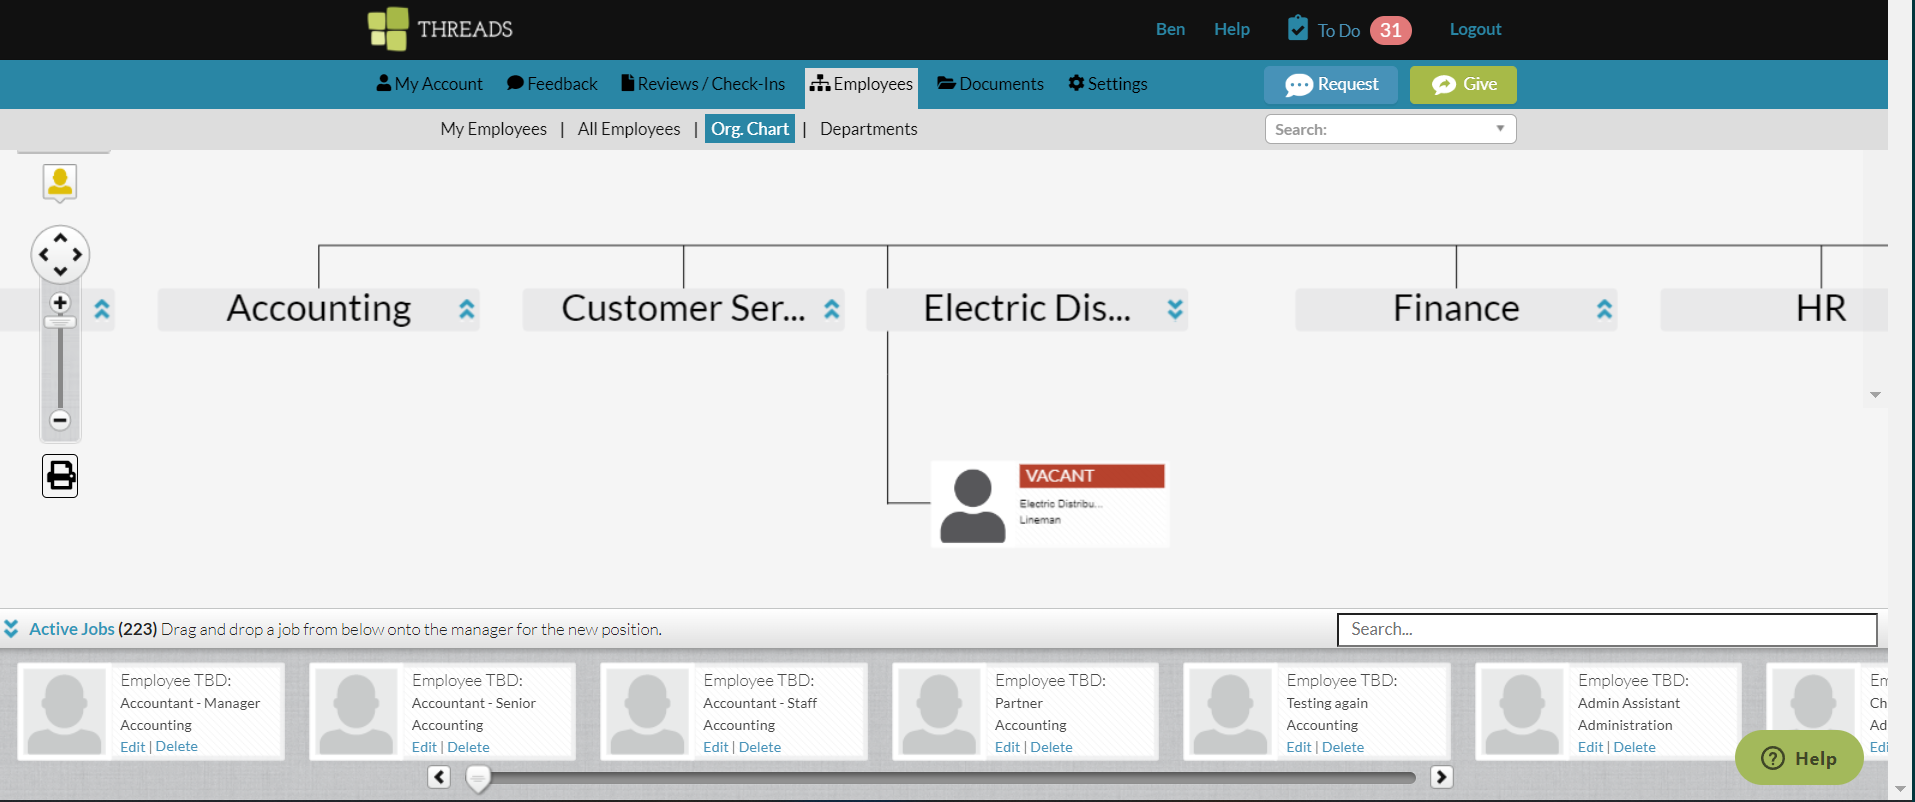The height and width of the screenshot is (802, 1915).
Task: Open the Documents tab
Action: pos(990,84)
